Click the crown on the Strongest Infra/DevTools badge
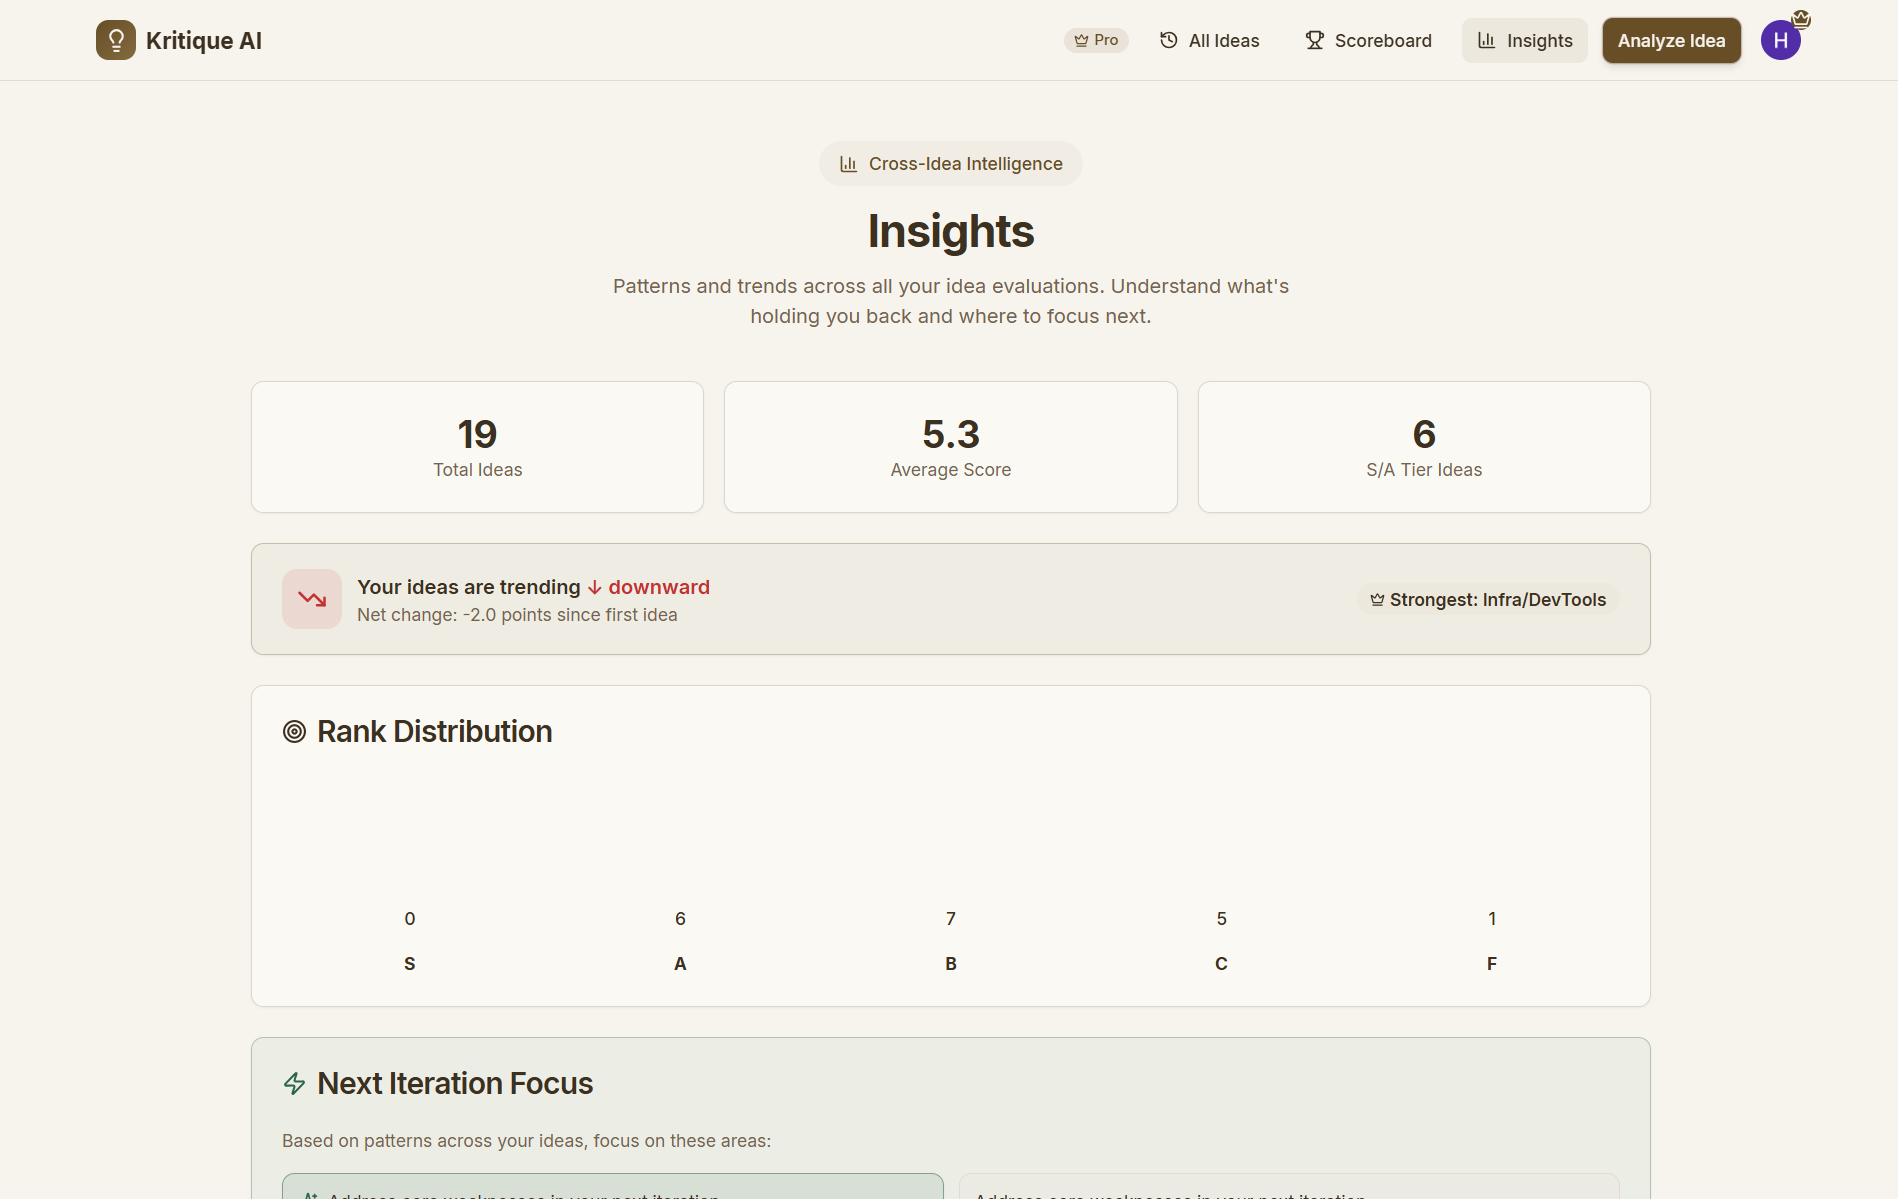The image size is (1898, 1199). click(x=1376, y=599)
